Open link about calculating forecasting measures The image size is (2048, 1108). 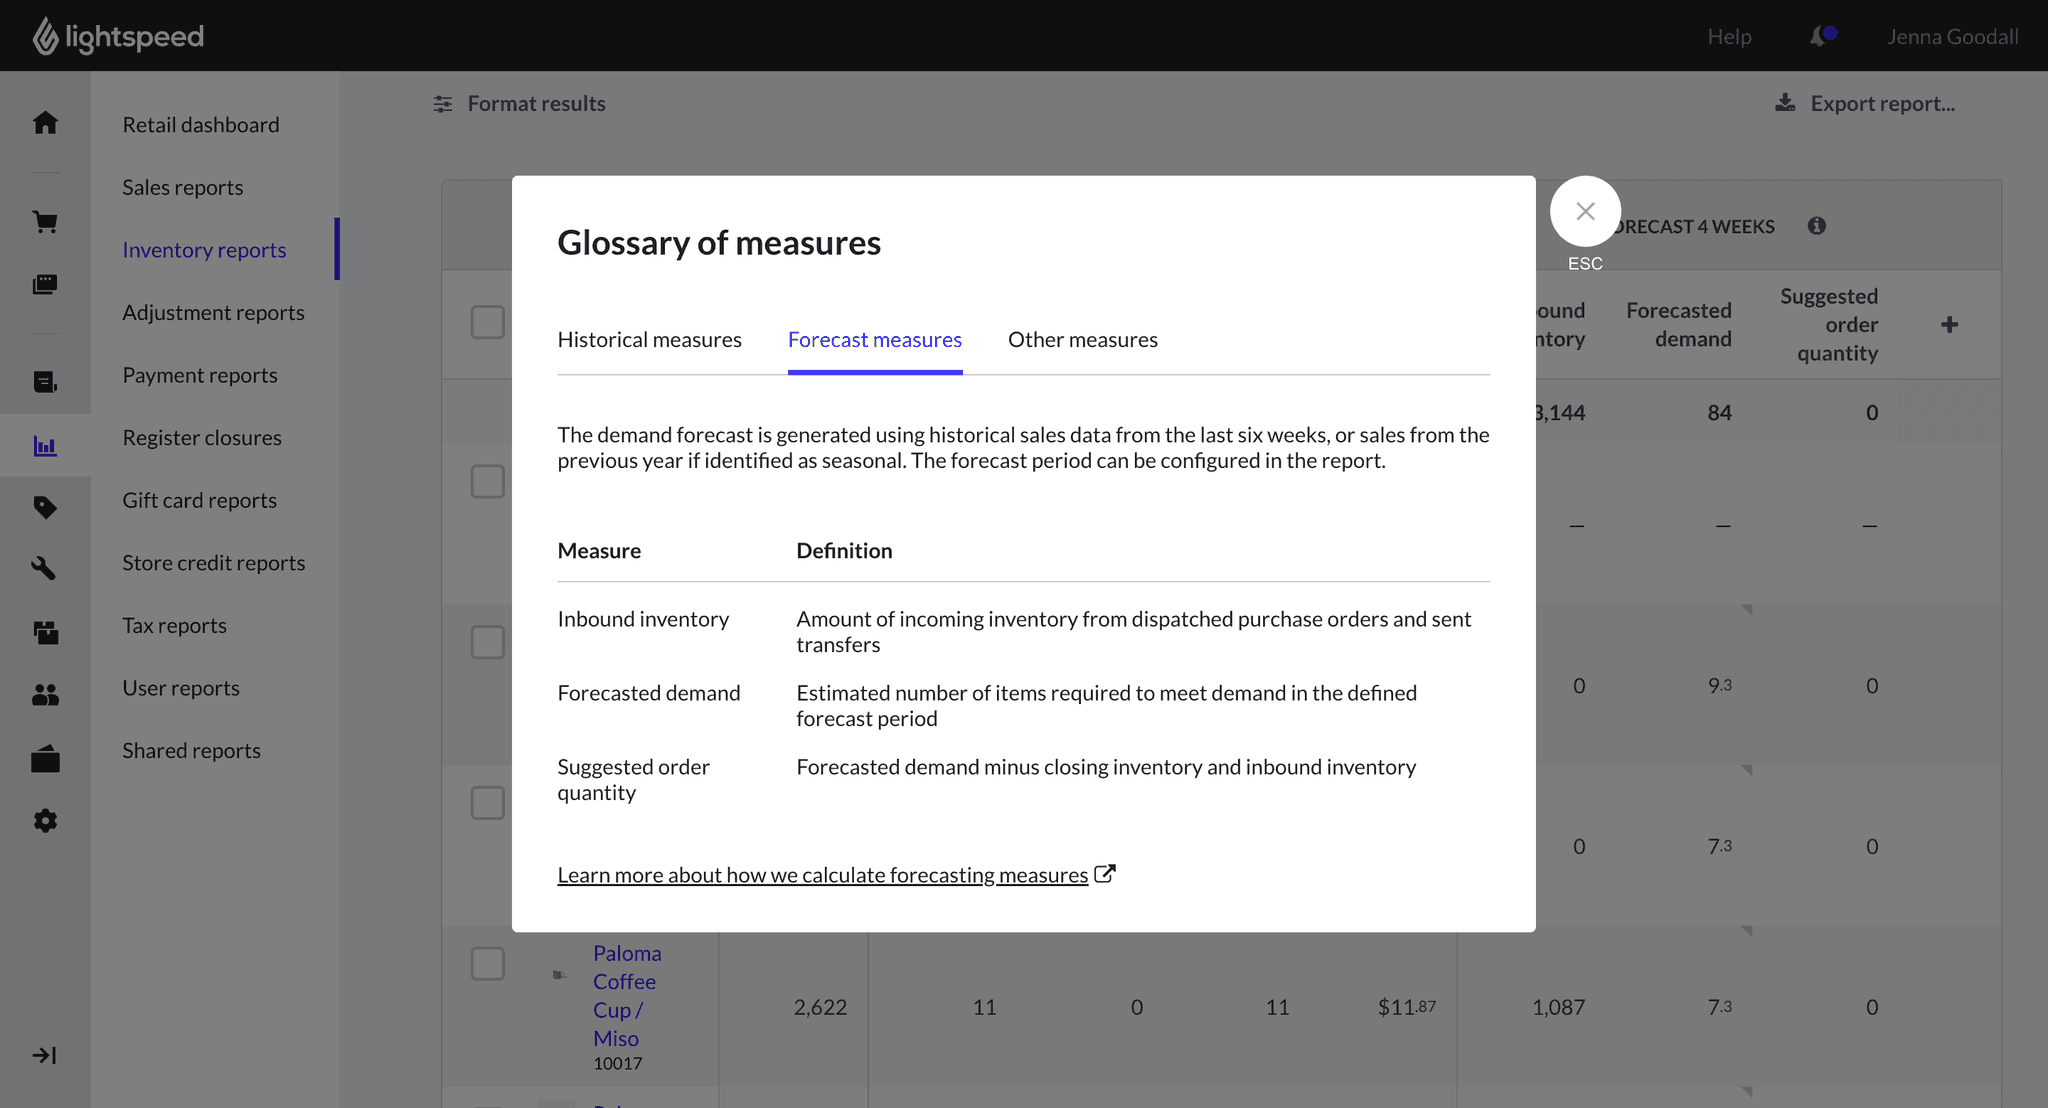[x=823, y=875]
